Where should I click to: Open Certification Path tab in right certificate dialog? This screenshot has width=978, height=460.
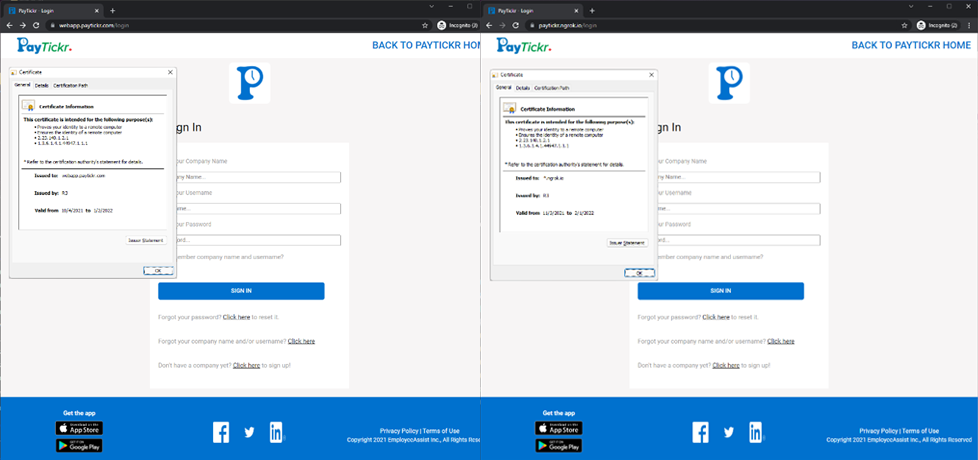pos(551,88)
